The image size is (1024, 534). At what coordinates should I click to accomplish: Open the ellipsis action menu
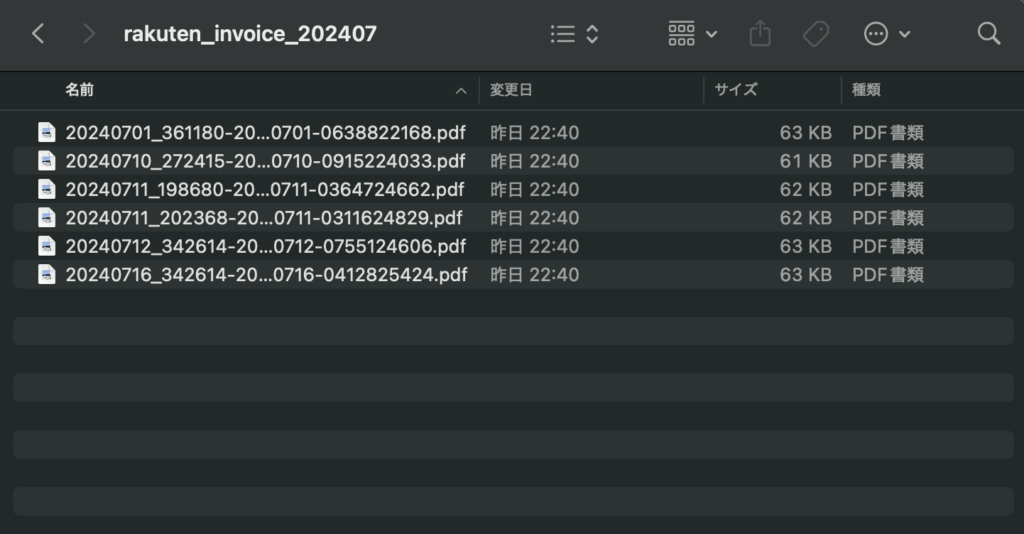[886, 34]
